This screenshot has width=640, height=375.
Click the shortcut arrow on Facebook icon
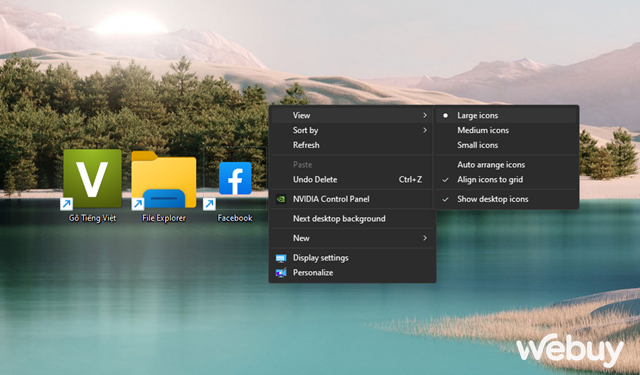pyautogui.click(x=209, y=204)
